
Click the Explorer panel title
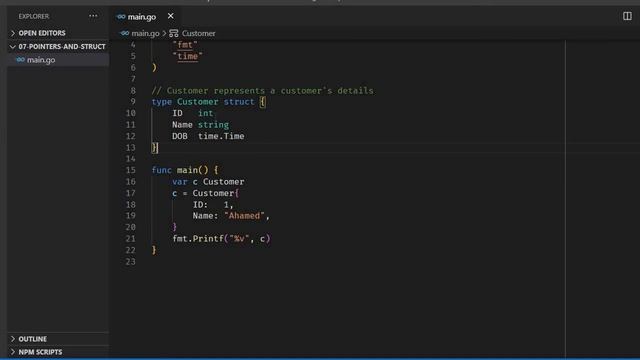[x=33, y=16]
